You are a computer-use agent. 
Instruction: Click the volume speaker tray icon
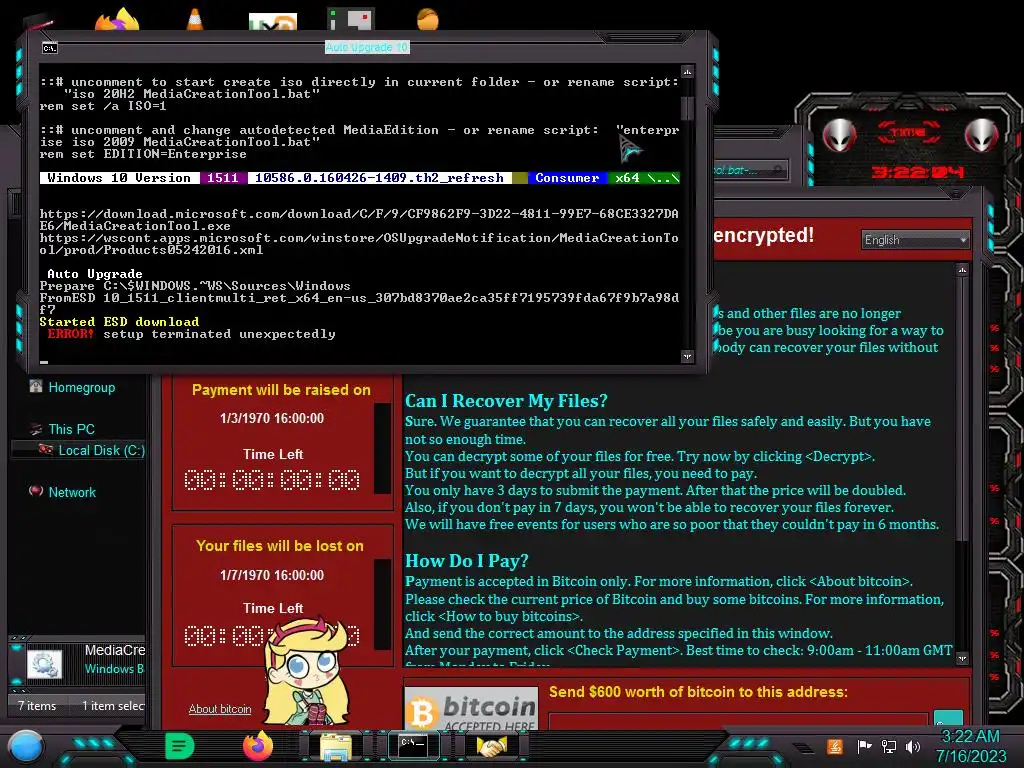coord(913,746)
